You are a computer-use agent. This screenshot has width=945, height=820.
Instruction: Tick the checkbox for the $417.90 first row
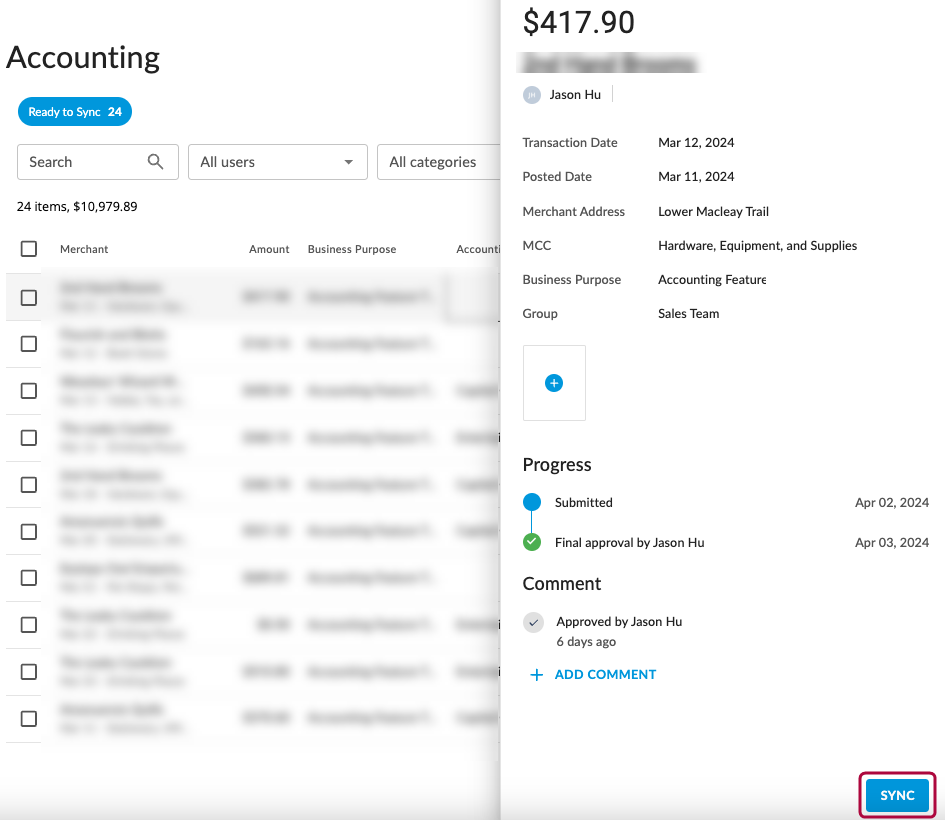[29, 298]
